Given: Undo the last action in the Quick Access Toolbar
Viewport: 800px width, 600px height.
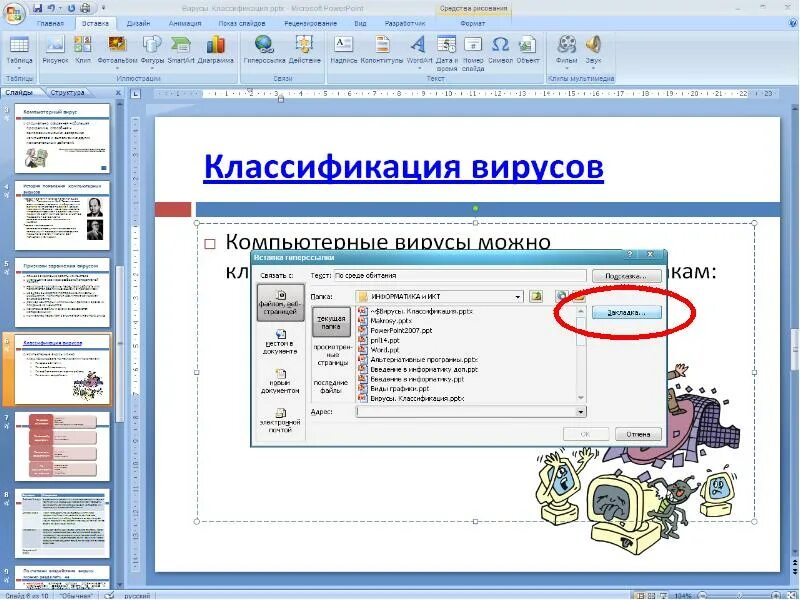Looking at the screenshot, I should point(52,8).
